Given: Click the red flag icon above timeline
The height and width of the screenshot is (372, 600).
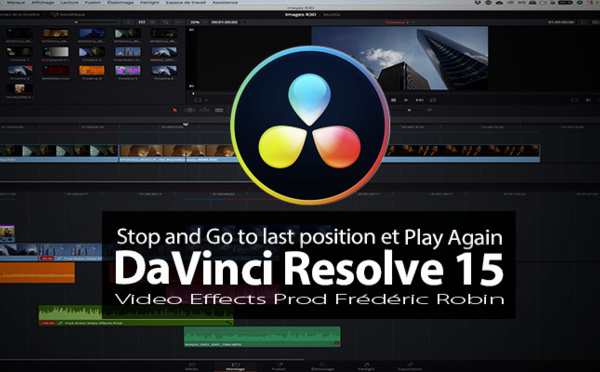Looking at the screenshot, I should click(175, 110).
